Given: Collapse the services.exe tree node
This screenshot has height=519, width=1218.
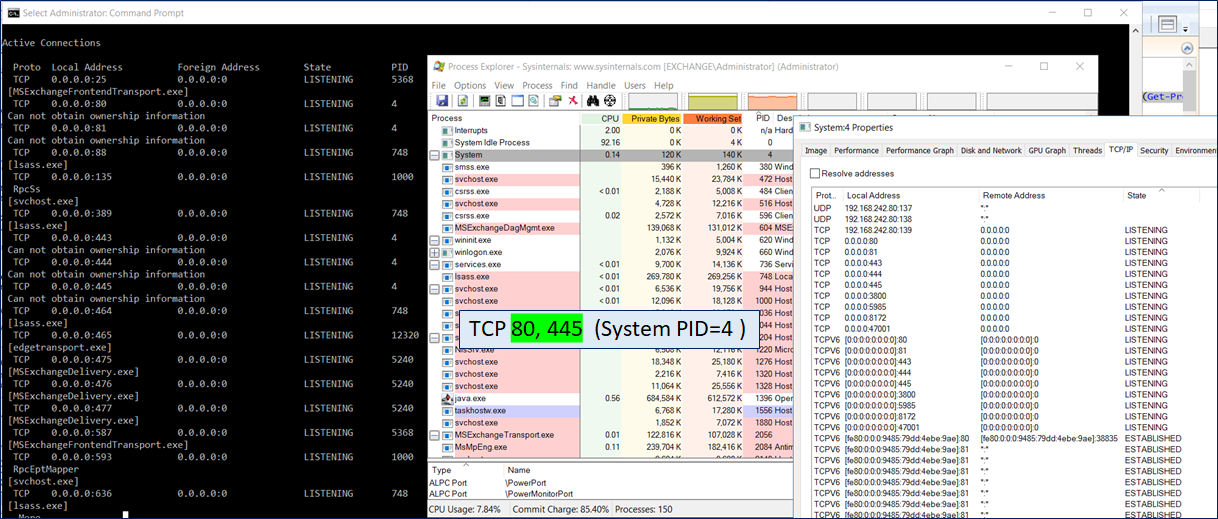Looking at the screenshot, I should coord(435,264).
